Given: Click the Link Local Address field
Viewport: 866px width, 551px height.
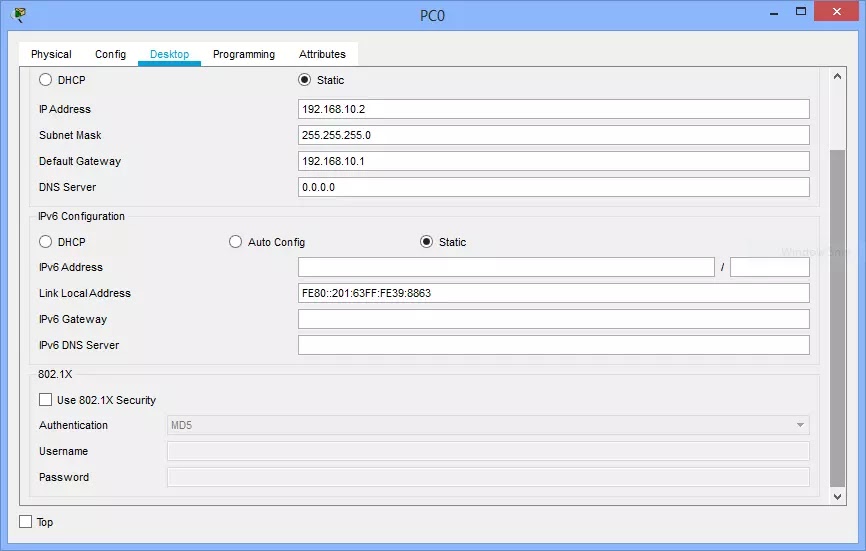Looking at the screenshot, I should (553, 293).
